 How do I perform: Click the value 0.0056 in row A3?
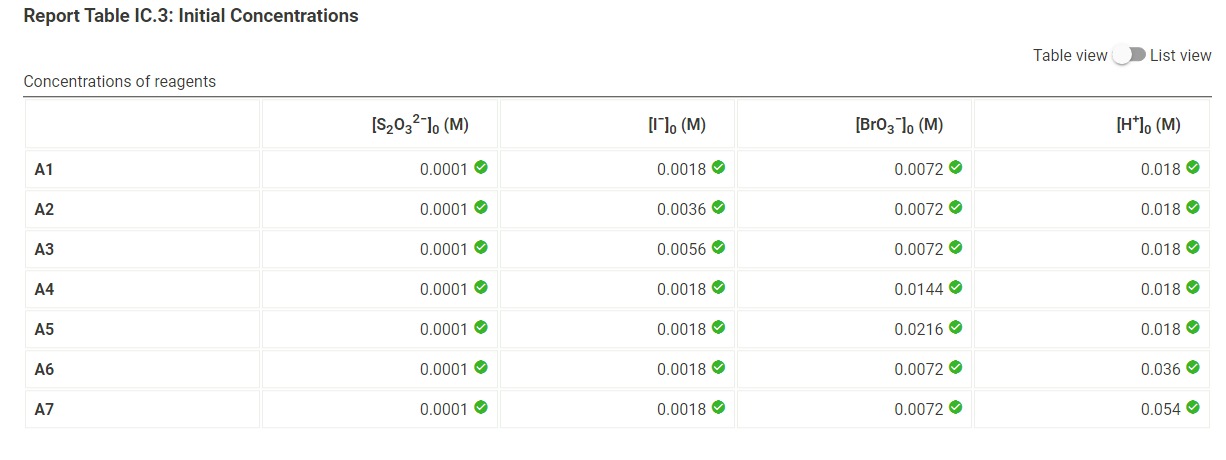pyautogui.click(x=681, y=250)
